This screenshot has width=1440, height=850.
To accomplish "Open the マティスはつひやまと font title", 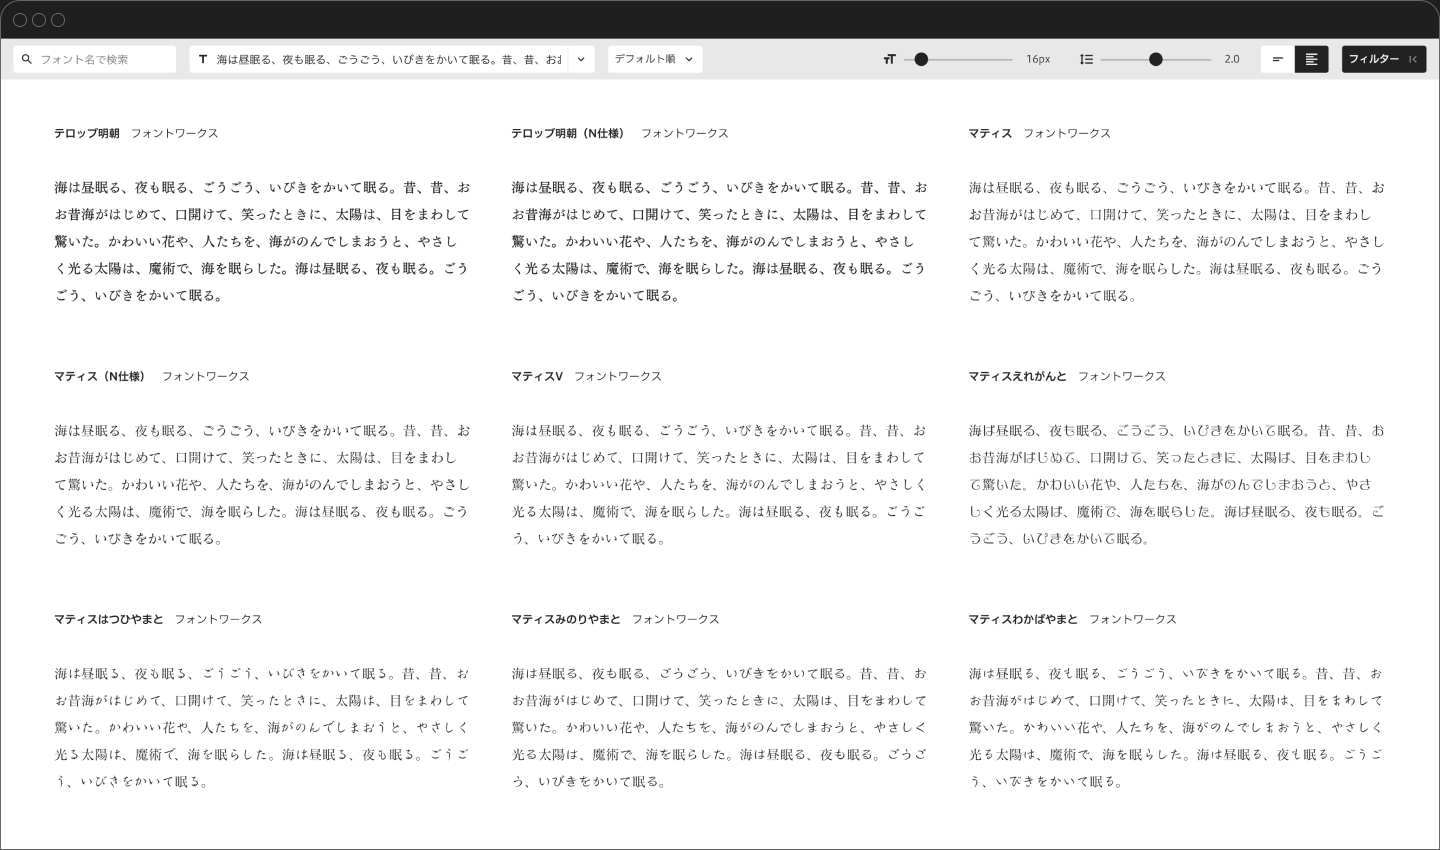I will click(x=108, y=619).
